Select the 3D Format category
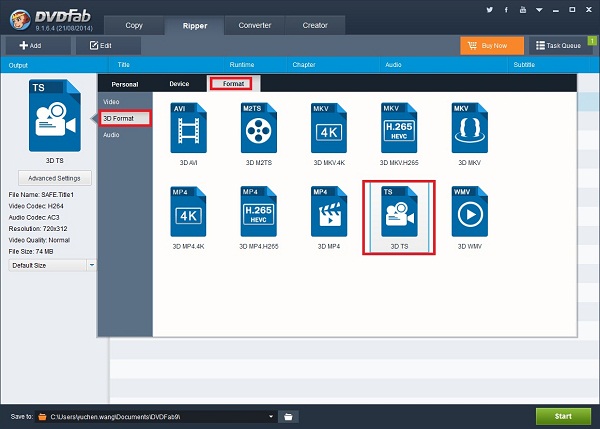This screenshot has width=600, height=429. [x=125, y=119]
